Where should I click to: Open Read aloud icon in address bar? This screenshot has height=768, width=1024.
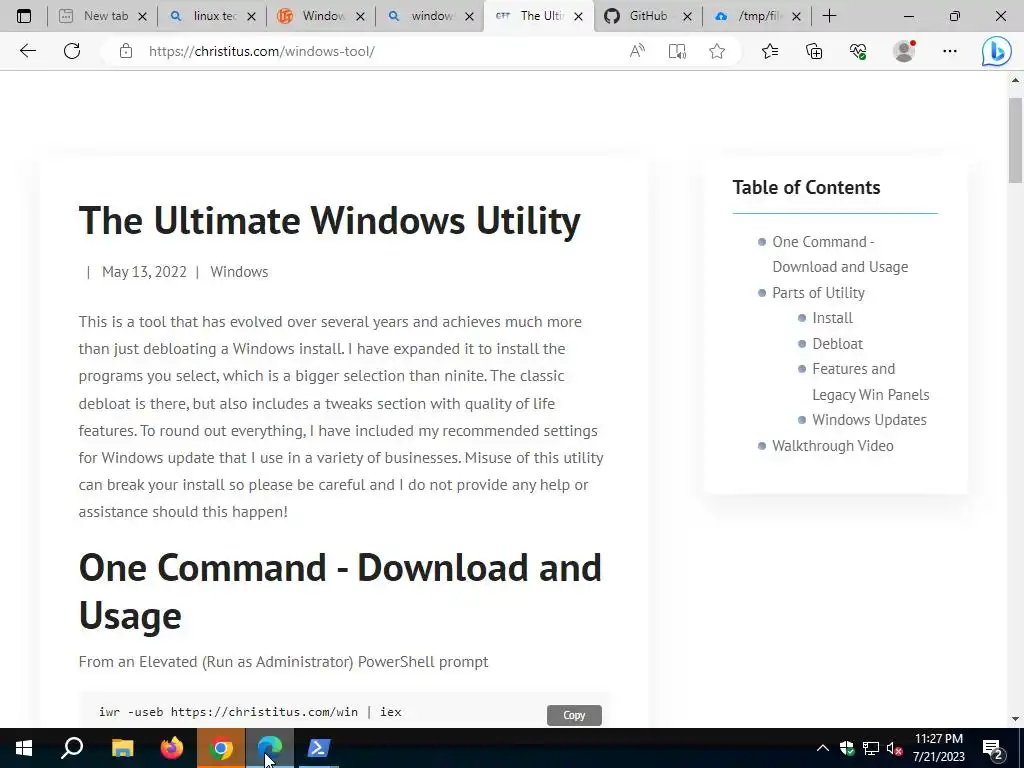click(637, 51)
